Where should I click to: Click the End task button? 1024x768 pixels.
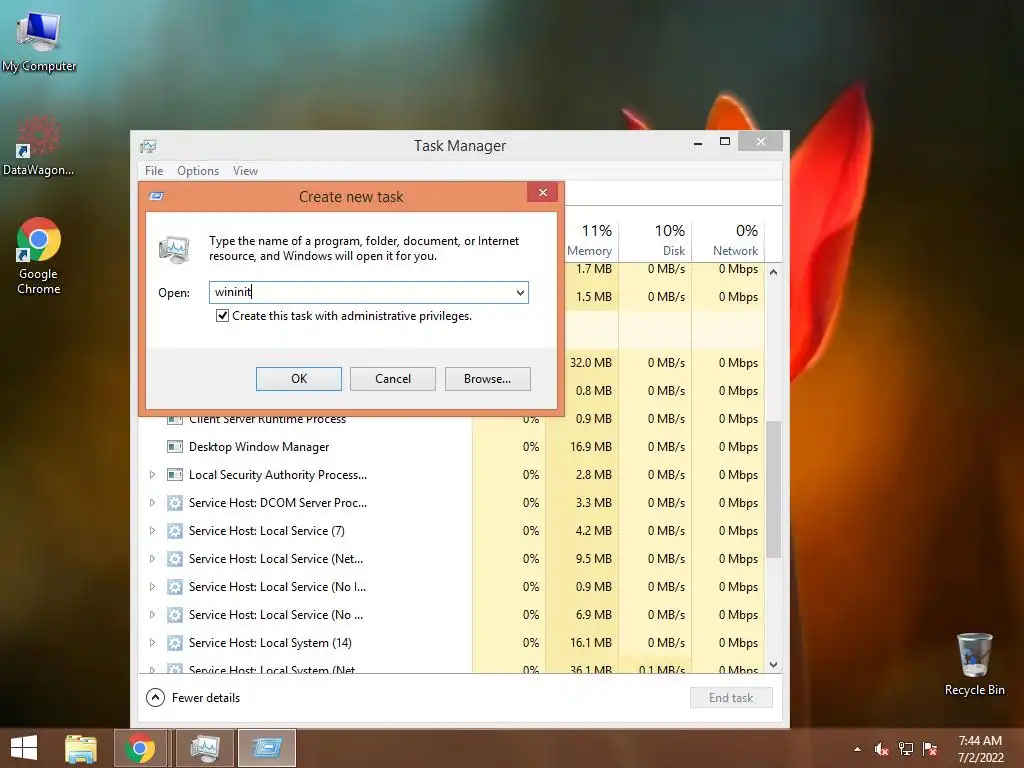point(731,697)
